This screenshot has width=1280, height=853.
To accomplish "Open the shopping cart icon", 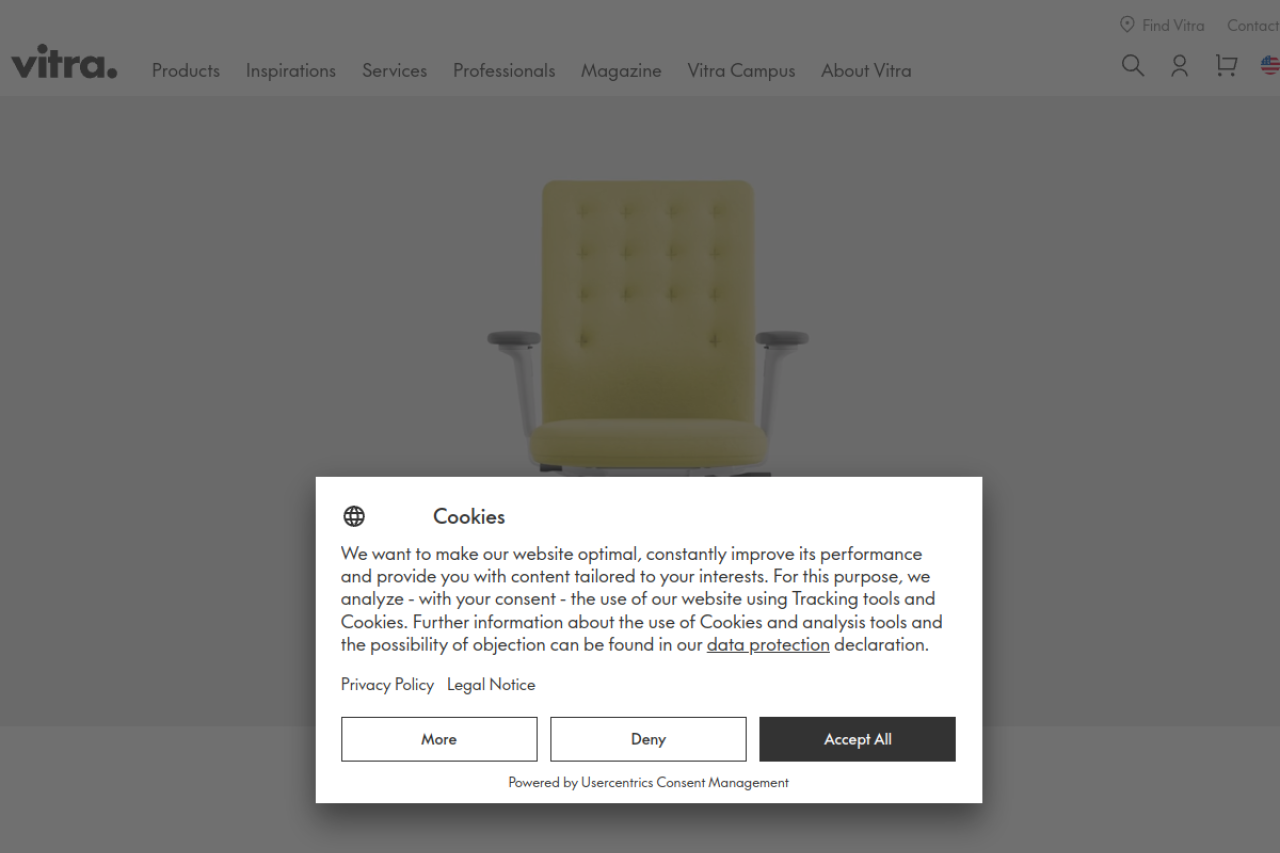I will pyautogui.click(x=1226, y=66).
